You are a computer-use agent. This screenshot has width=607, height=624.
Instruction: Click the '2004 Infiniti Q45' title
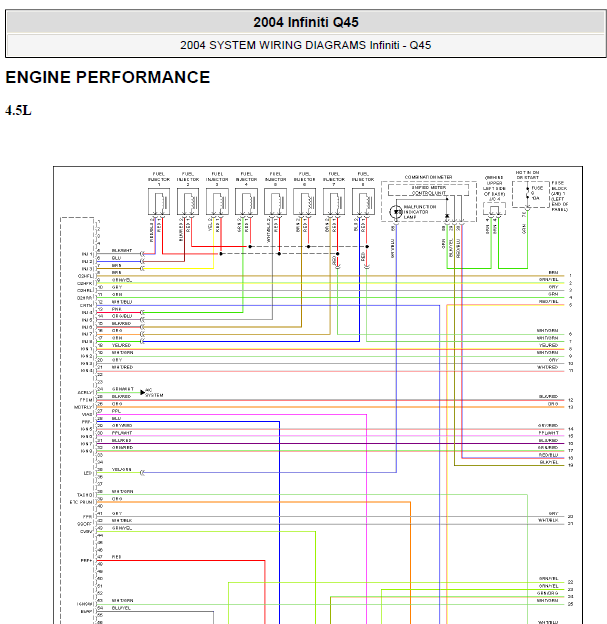tap(306, 22)
